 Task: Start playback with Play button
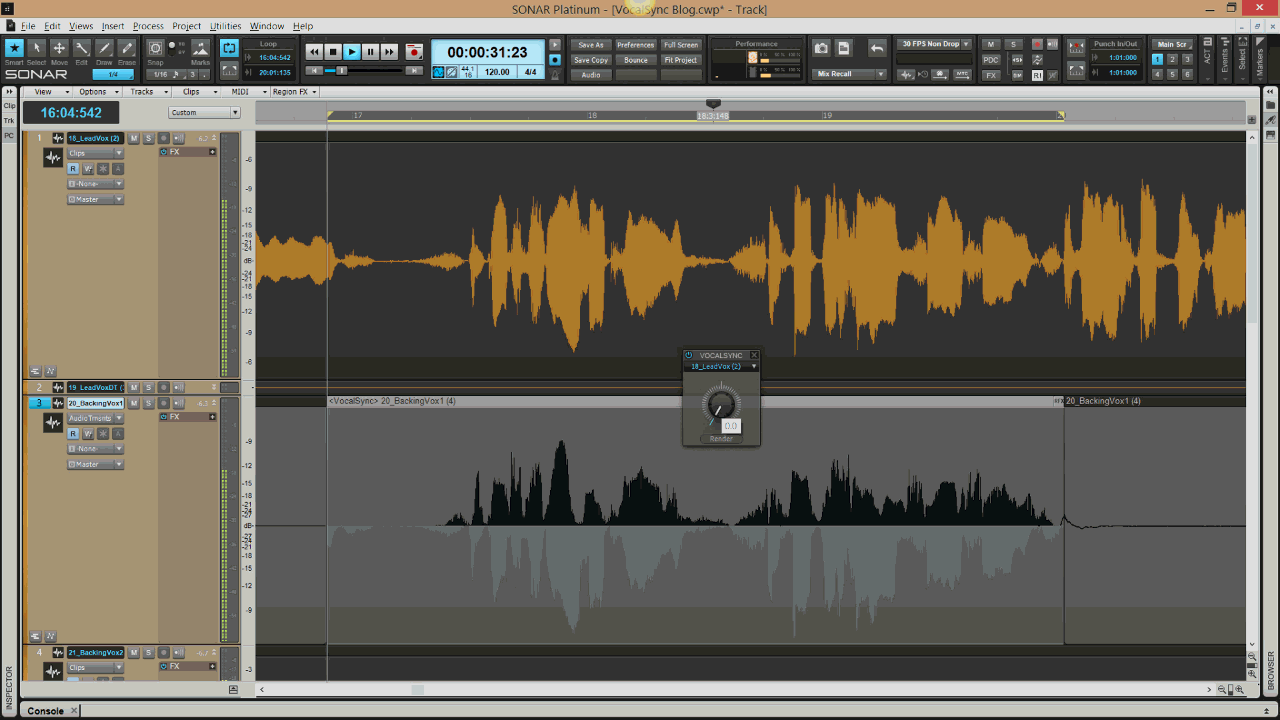tap(352, 52)
